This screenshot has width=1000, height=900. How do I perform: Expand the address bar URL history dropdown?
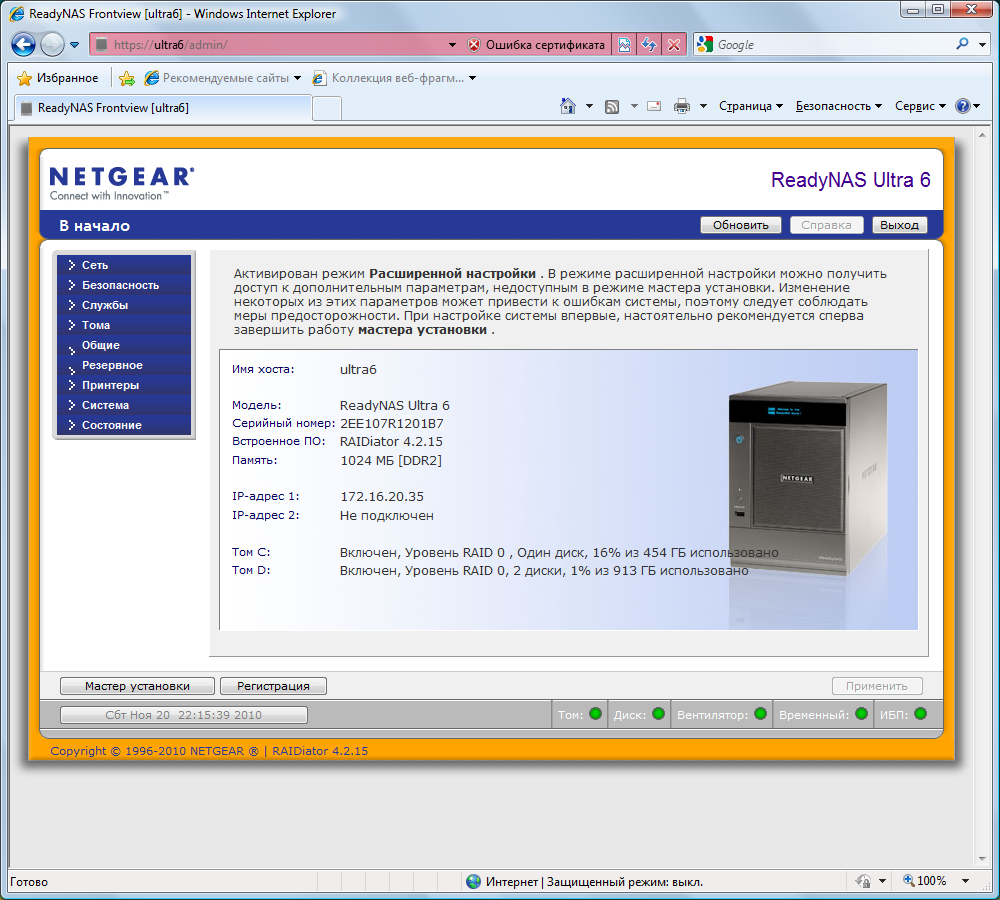click(x=452, y=45)
